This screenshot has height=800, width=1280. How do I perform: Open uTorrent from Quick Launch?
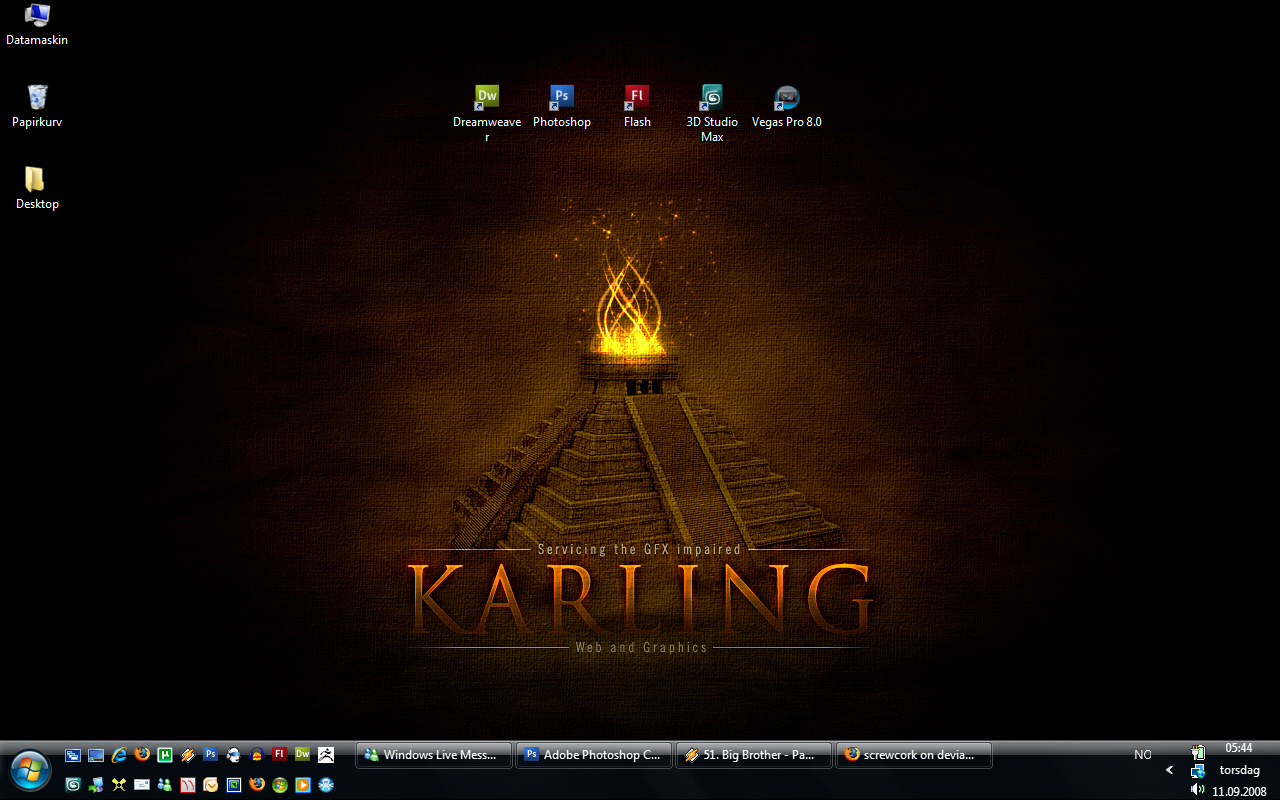[165, 755]
